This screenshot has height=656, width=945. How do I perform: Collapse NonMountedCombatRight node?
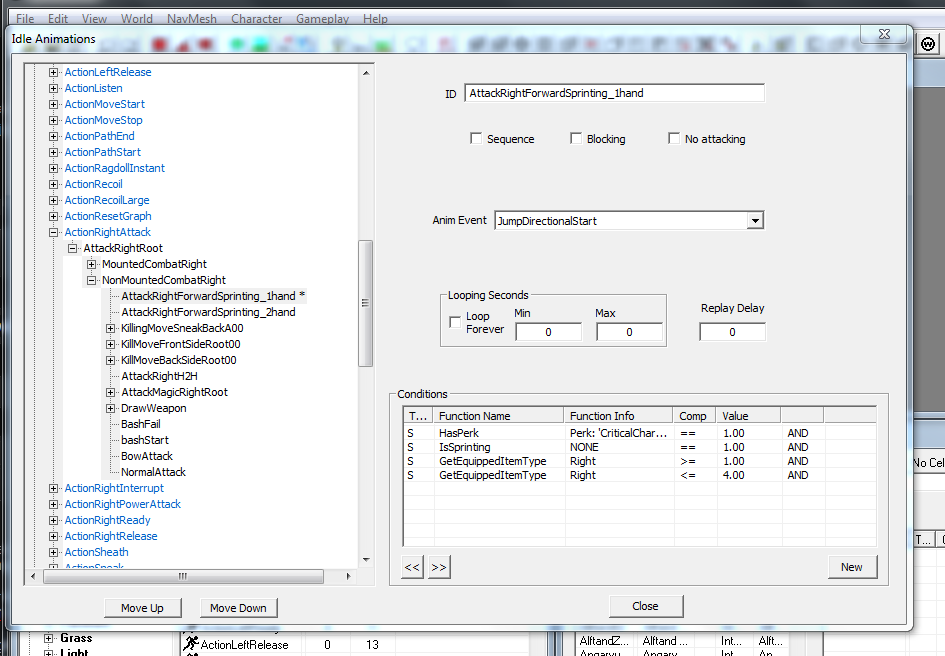[x=91, y=280]
